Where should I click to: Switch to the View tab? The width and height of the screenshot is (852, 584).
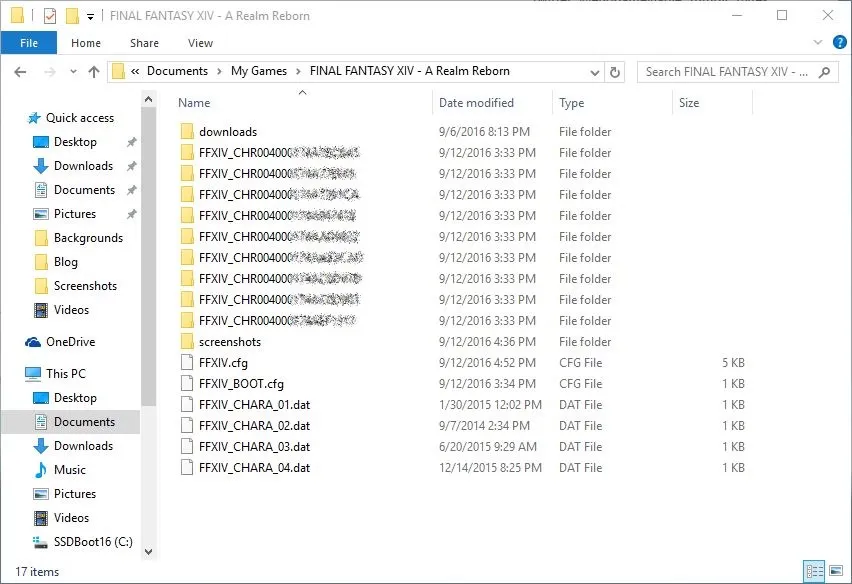click(201, 43)
